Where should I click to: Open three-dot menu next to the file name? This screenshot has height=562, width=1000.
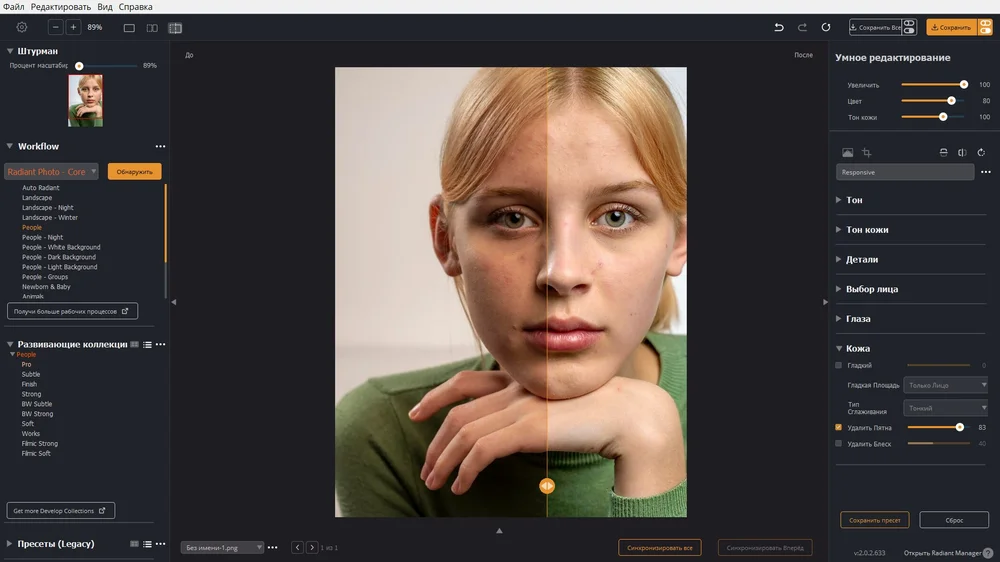coord(272,547)
